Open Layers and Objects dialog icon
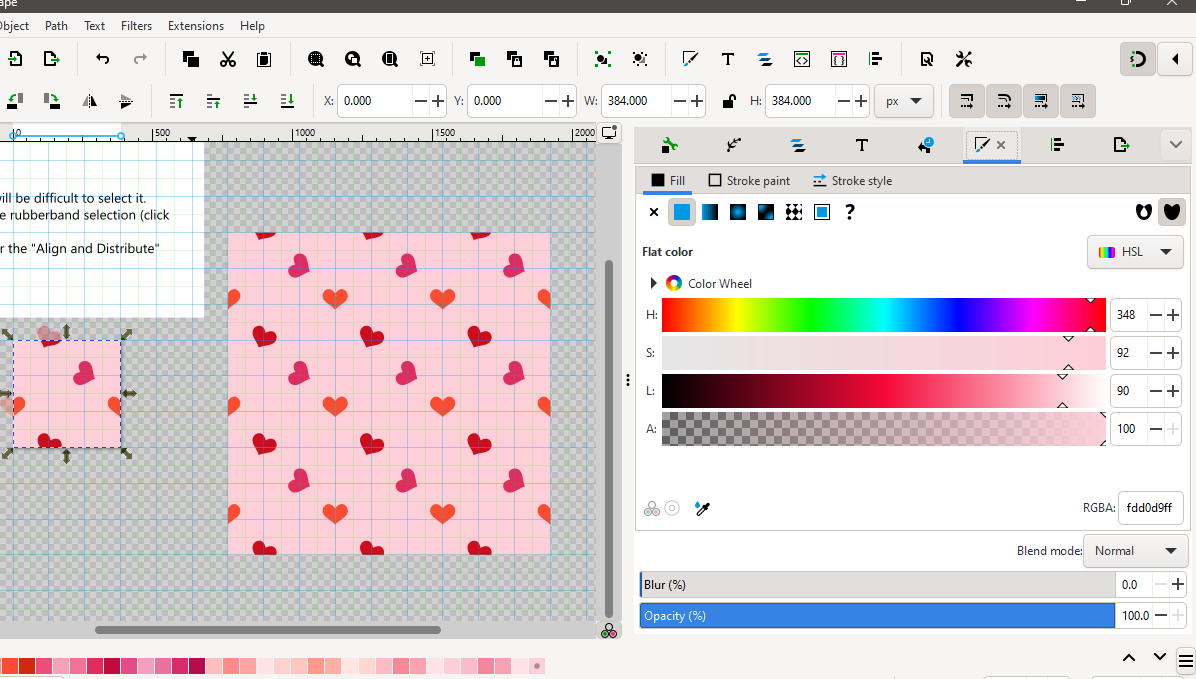Screen dimensions: 1196x679 click(x=764, y=59)
